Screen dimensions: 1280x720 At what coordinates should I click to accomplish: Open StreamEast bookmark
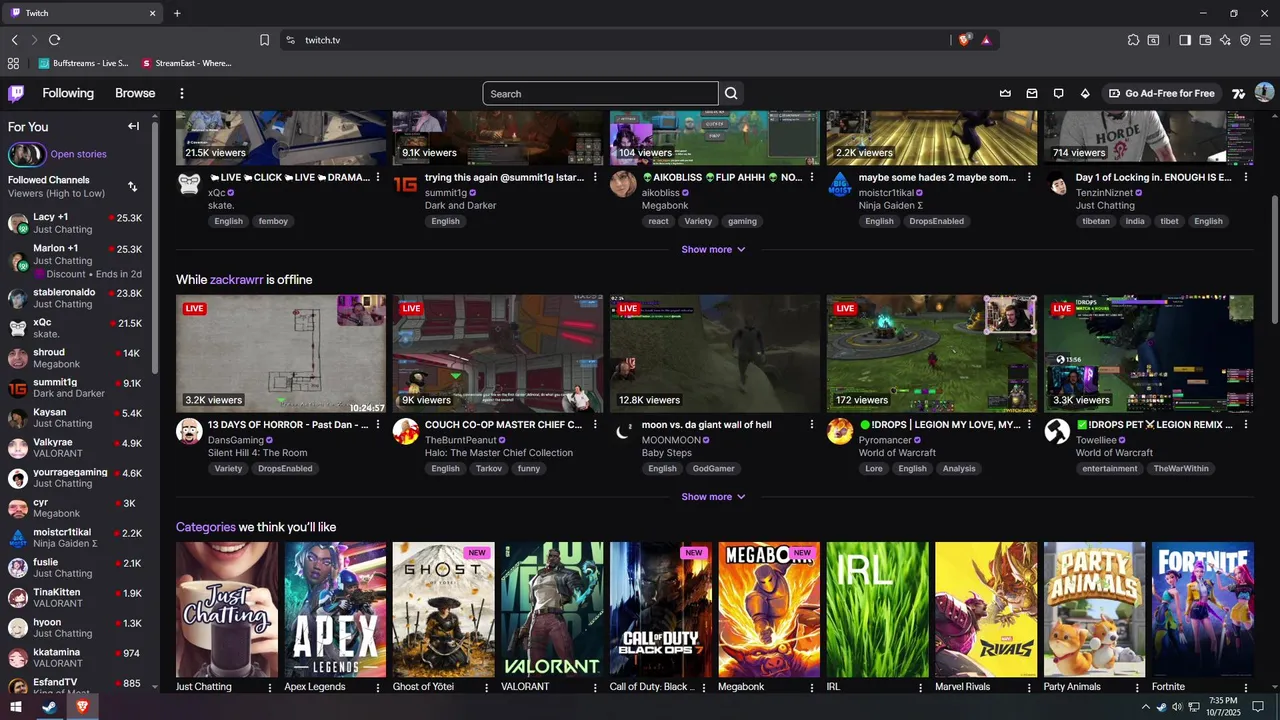[186, 63]
